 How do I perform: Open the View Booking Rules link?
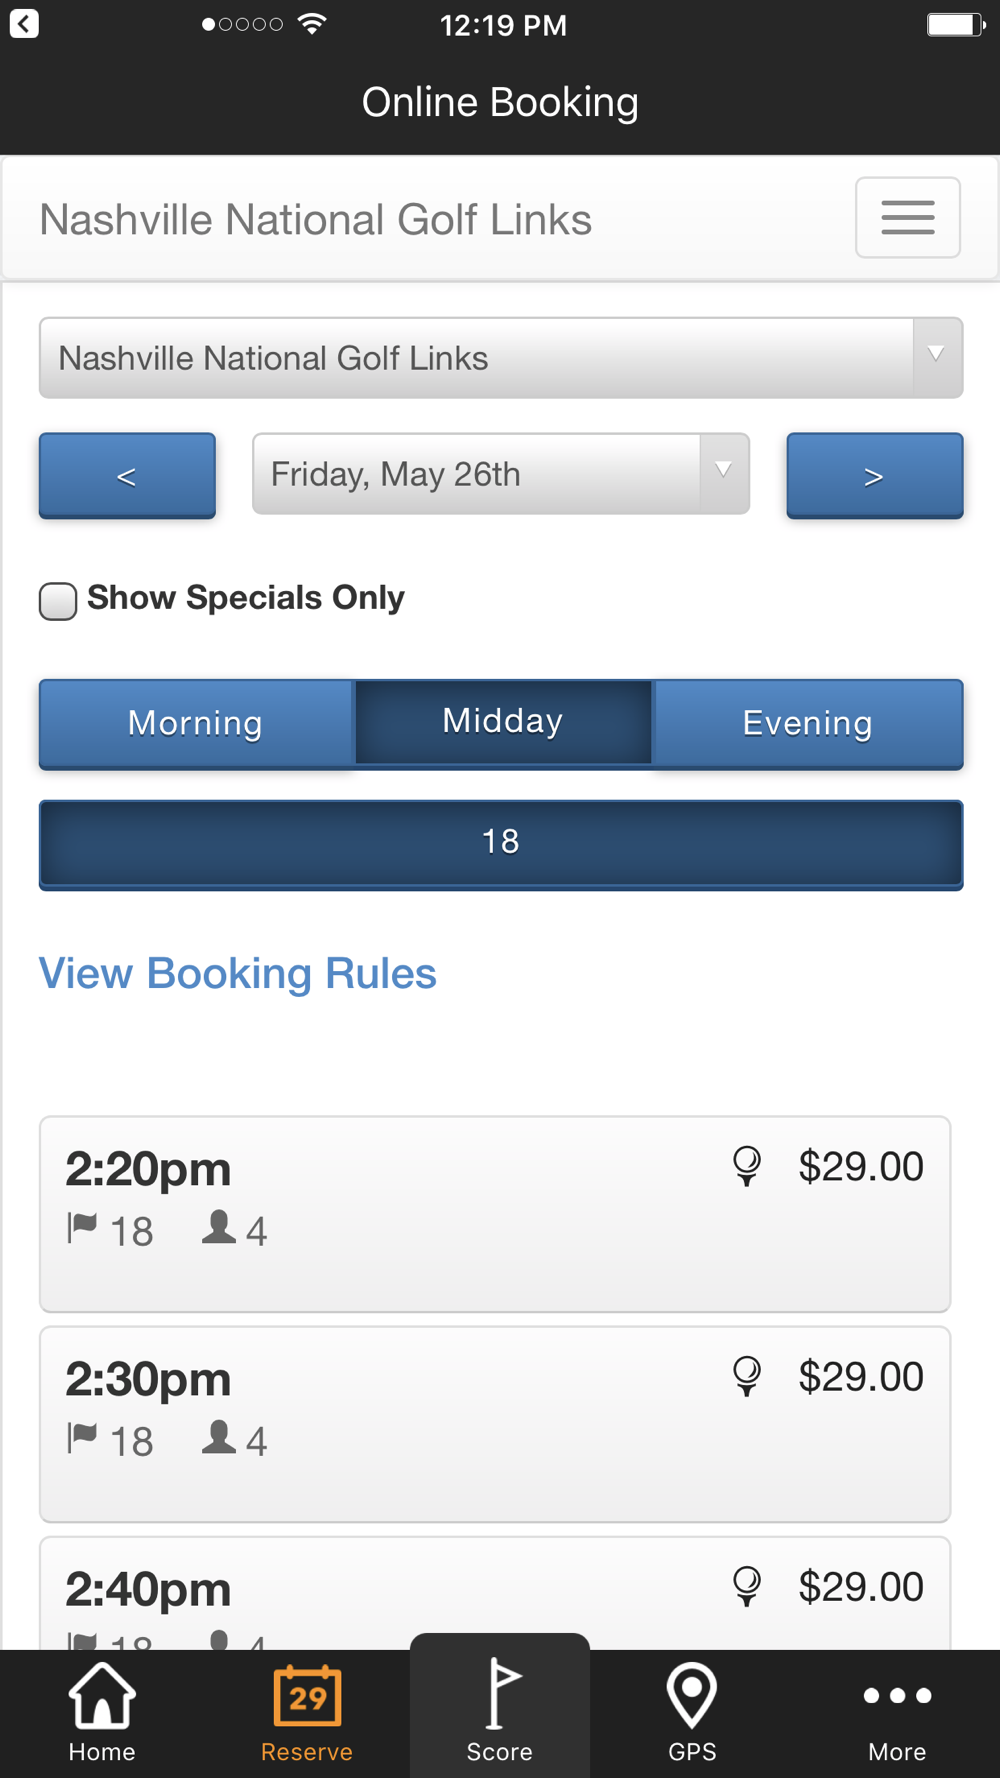click(238, 973)
